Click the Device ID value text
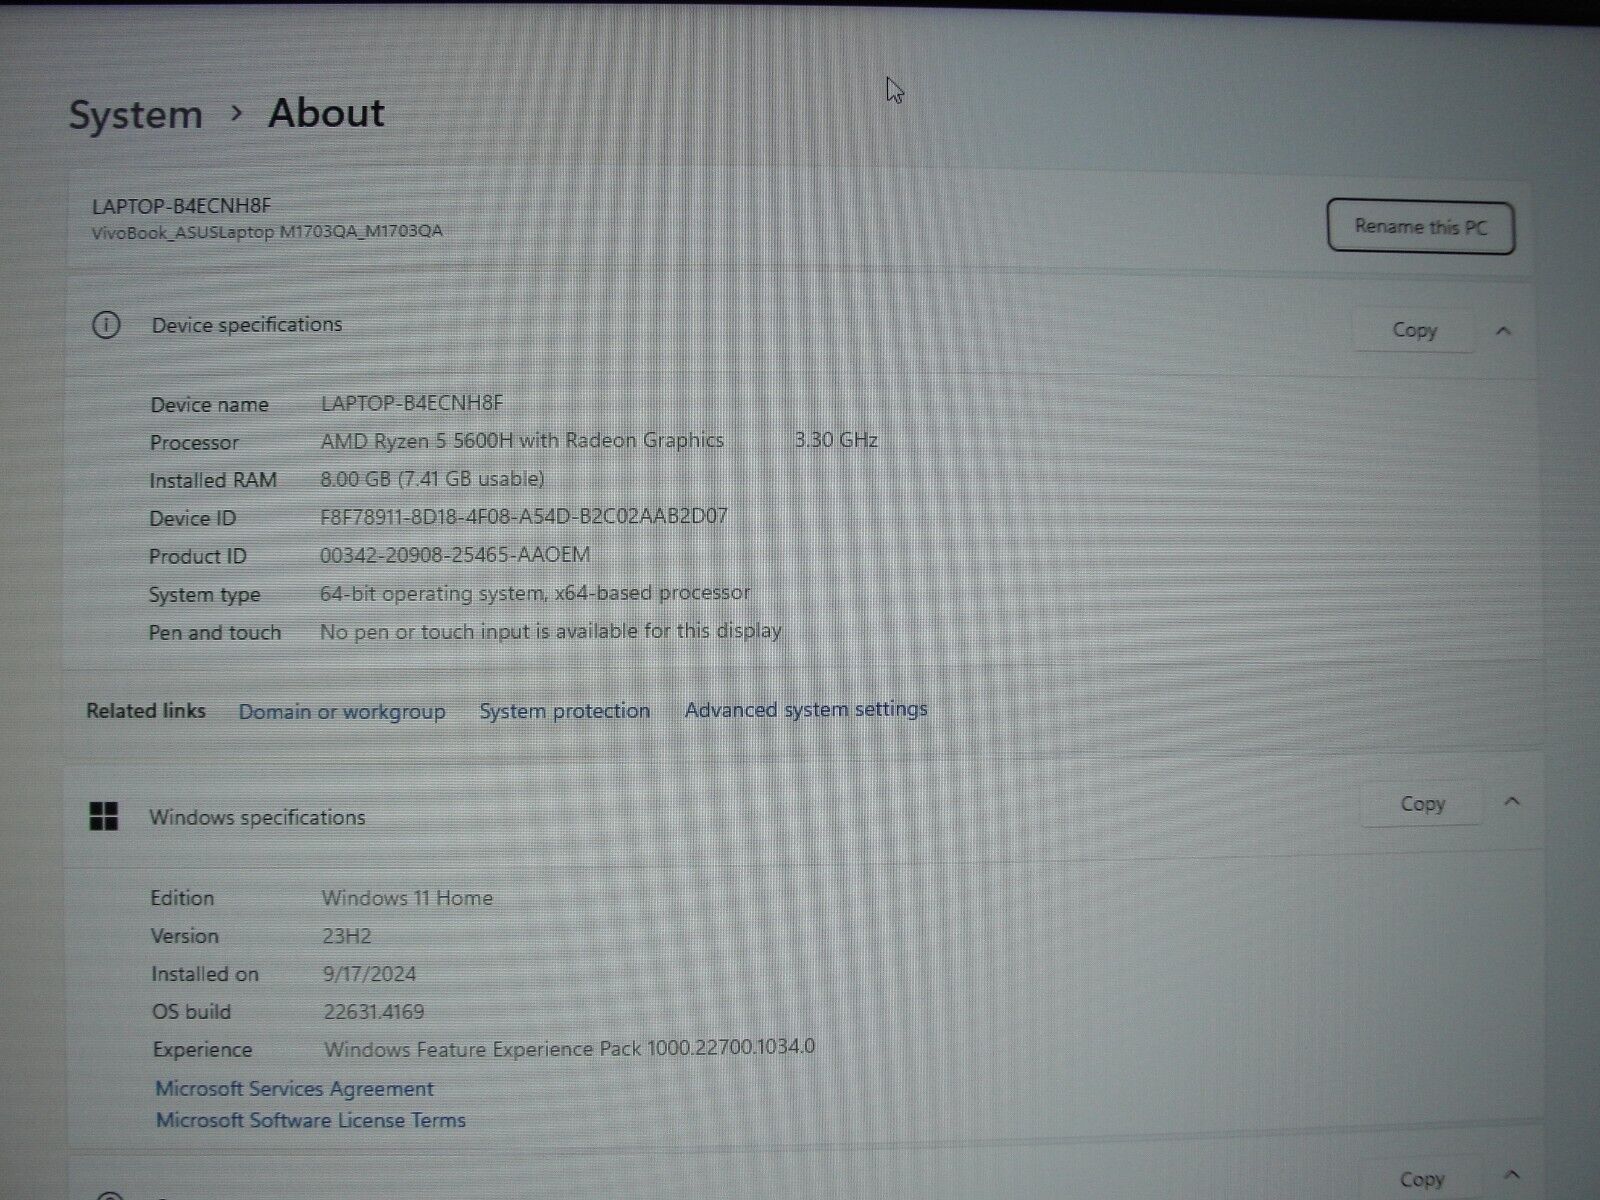1600x1200 pixels. [523, 517]
